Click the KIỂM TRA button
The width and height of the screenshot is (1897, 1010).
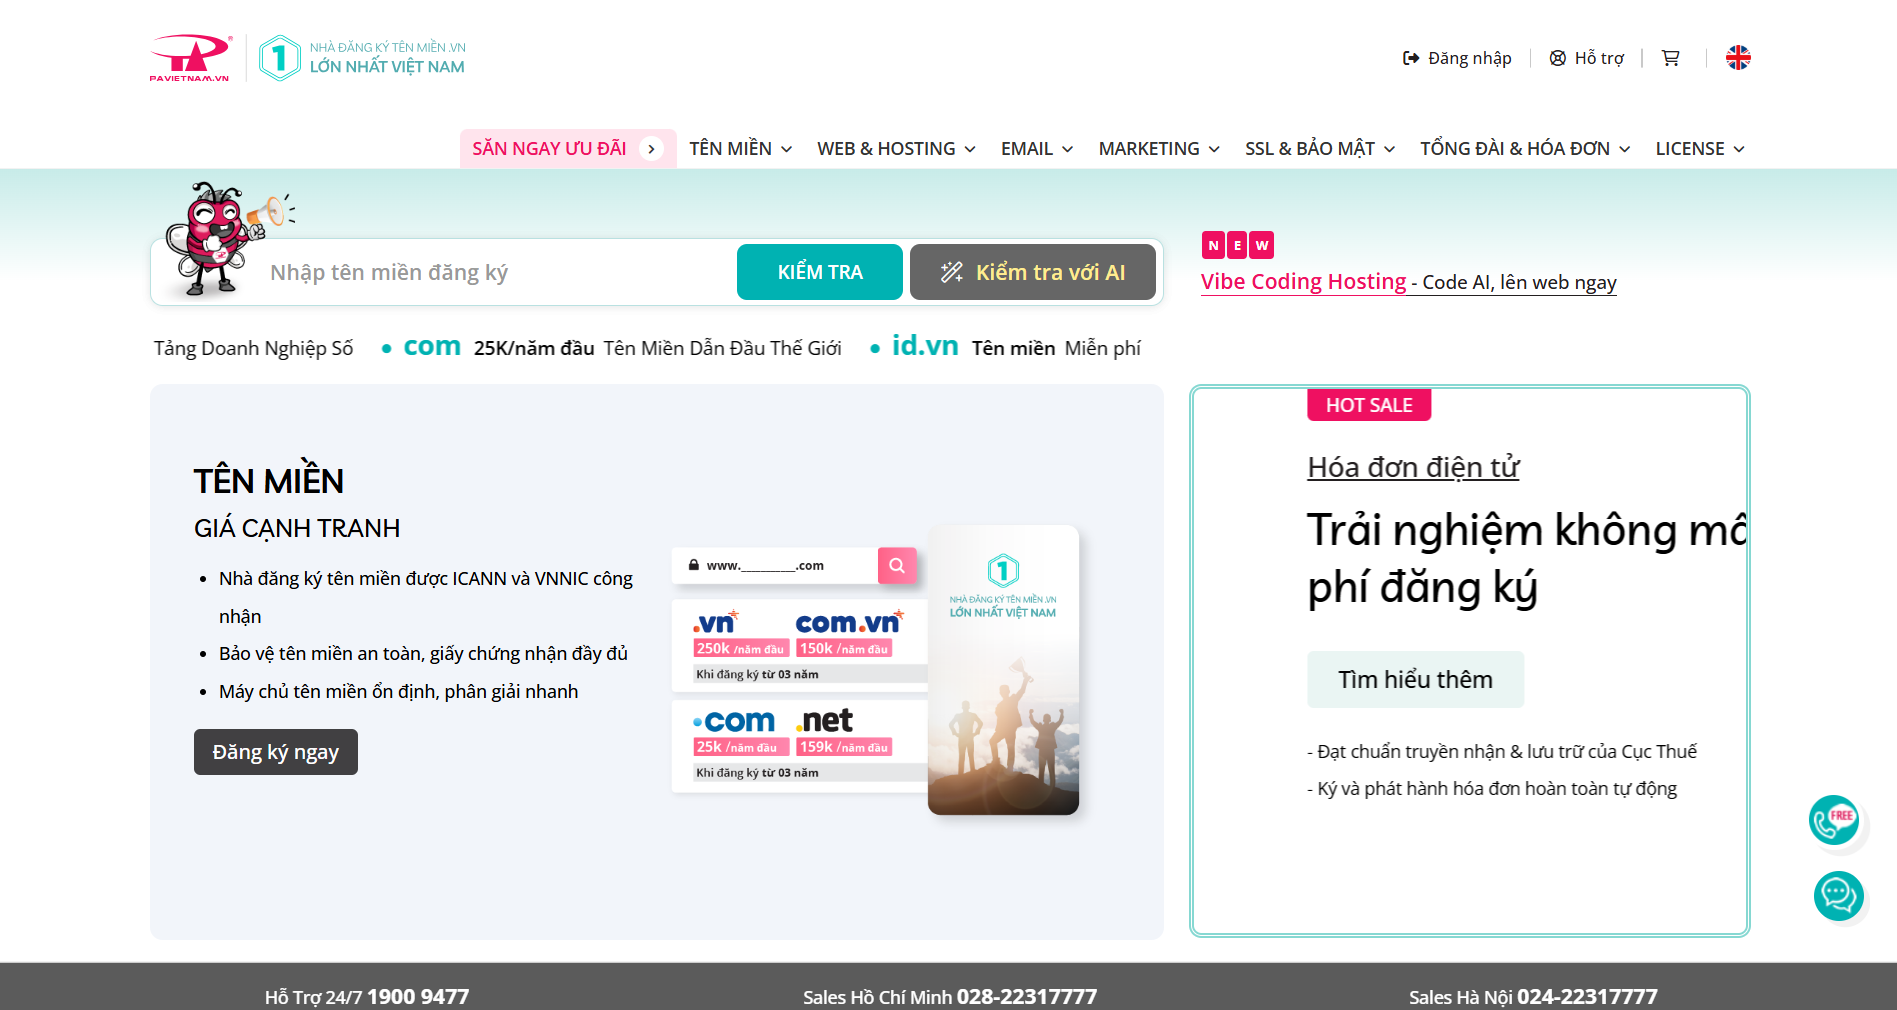[820, 272]
